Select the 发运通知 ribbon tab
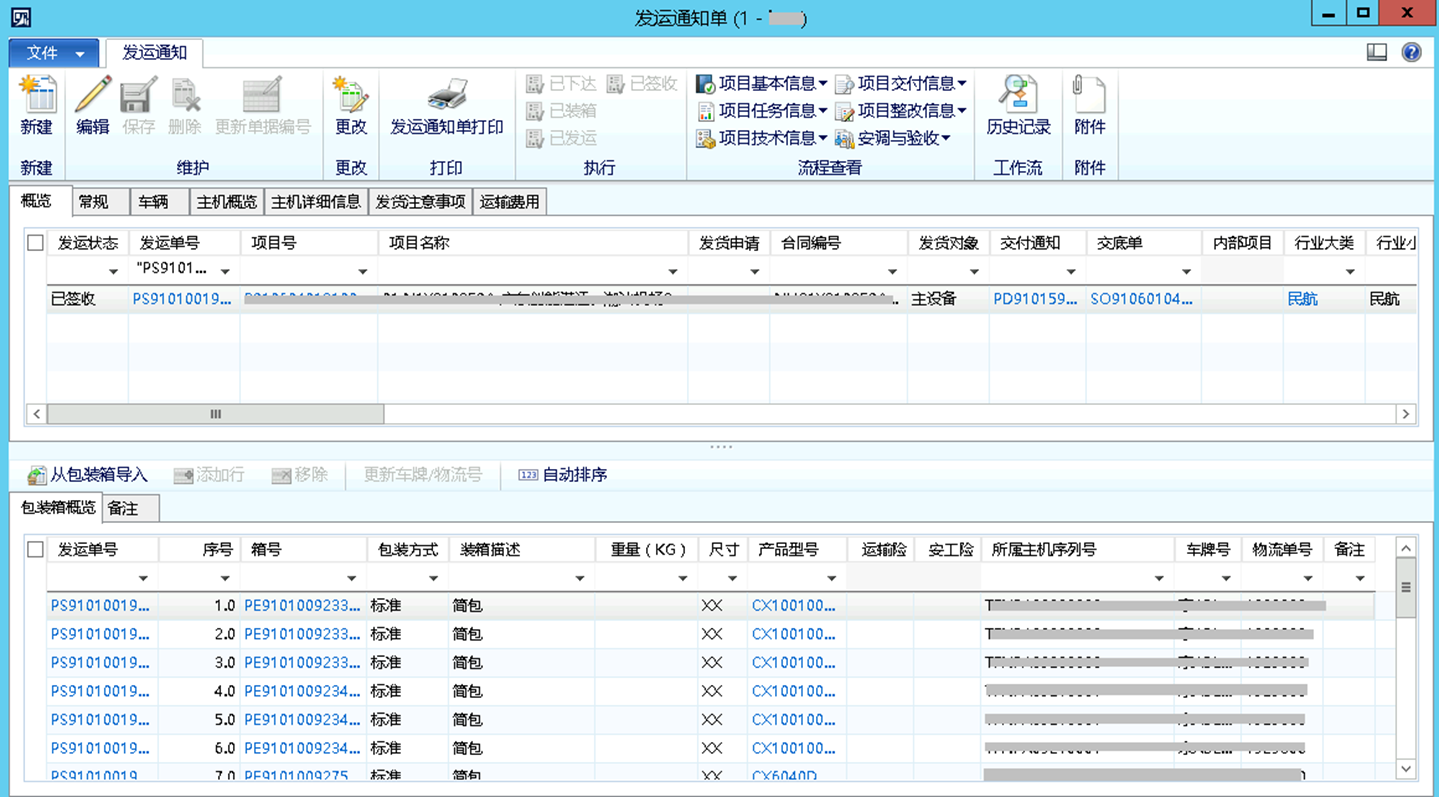 155,53
